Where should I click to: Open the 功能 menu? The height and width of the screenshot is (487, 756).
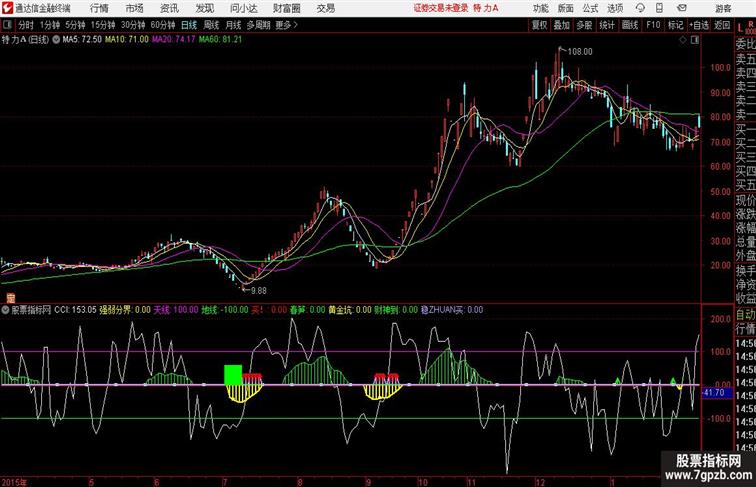tap(540, 8)
